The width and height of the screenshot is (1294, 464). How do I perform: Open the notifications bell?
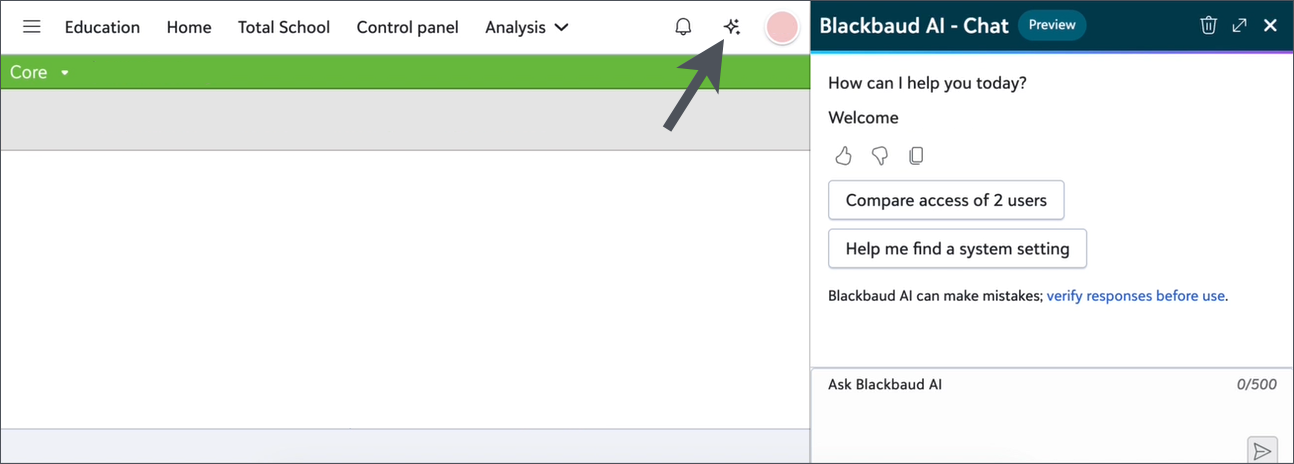tap(683, 27)
